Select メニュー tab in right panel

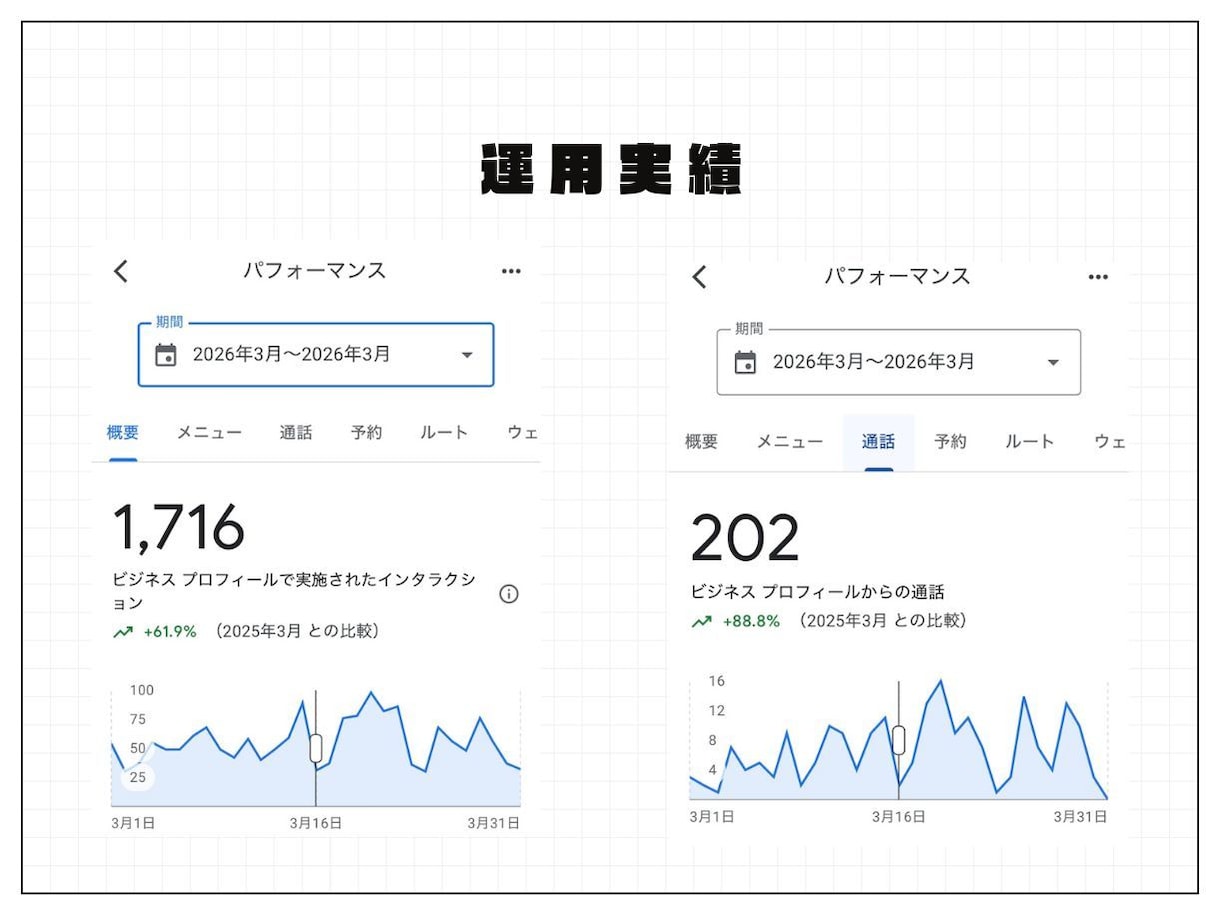pos(790,442)
